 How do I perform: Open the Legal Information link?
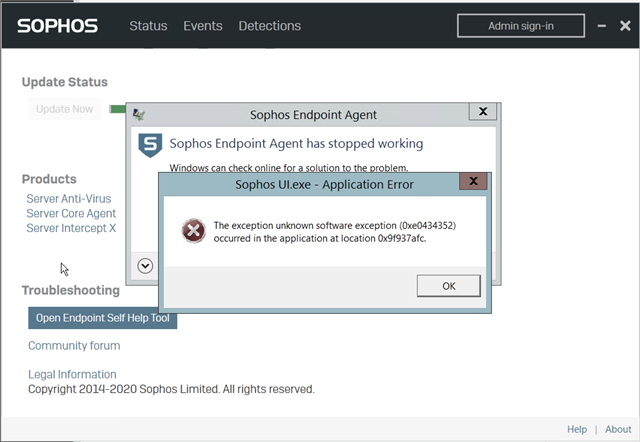[x=72, y=374]
